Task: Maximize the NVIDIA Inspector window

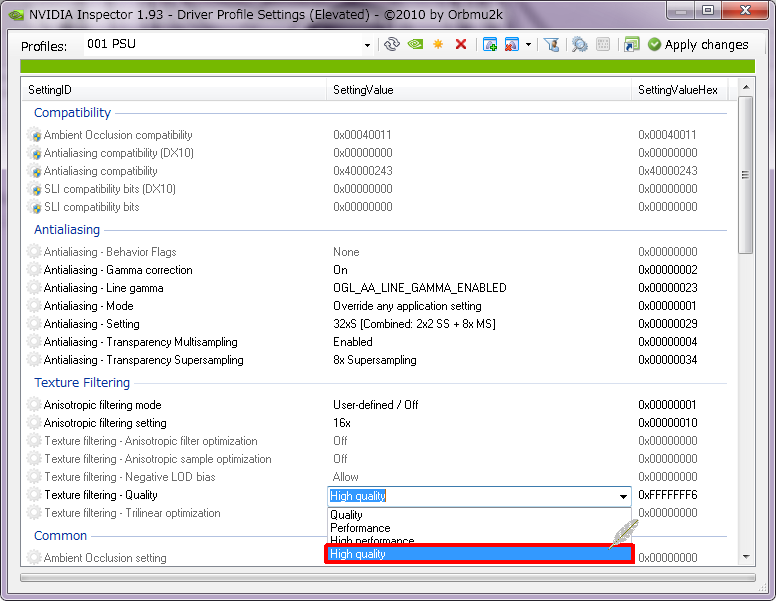Action: [708, 11]
